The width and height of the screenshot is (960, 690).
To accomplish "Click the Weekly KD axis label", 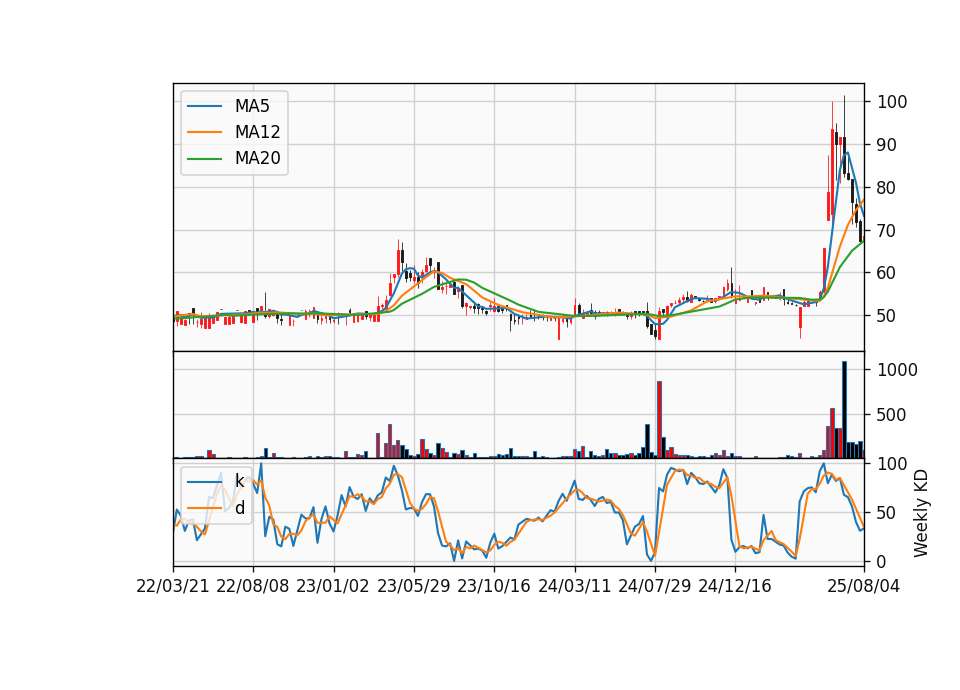I will (x=921, y=513).
